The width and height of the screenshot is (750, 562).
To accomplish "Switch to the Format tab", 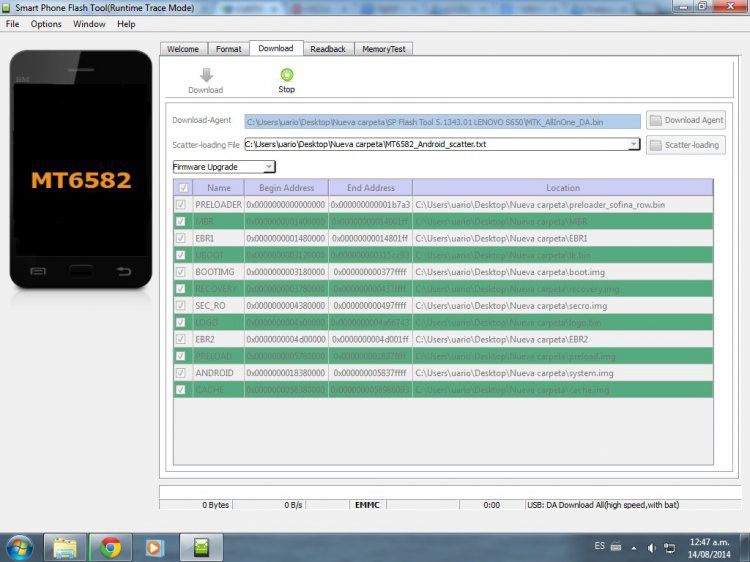I will pos(229,49).
